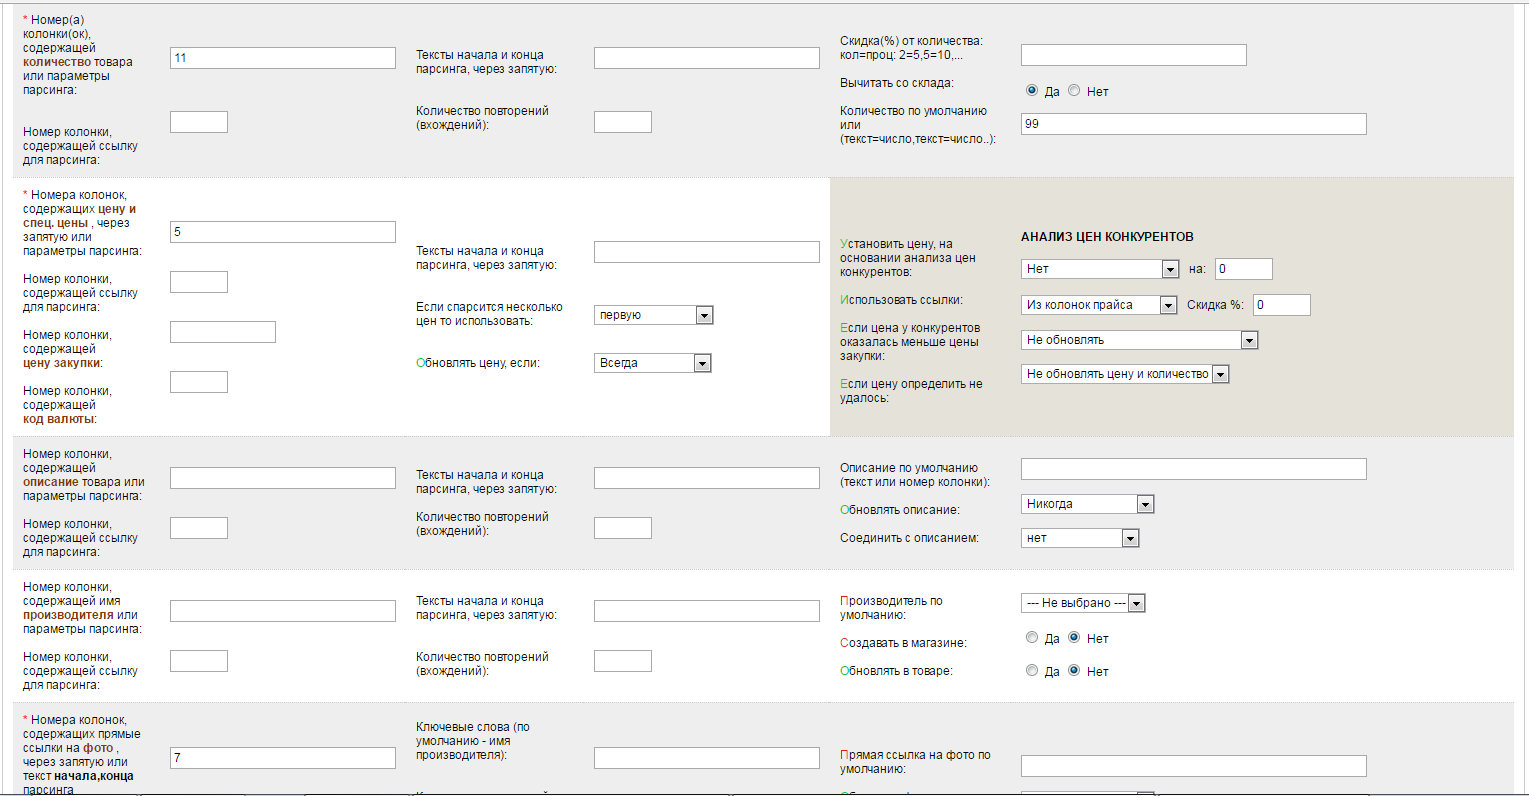The image size is (1529, 796).
Task: Focus the Описание по умолчанию text field
Action: [1192, 469]
